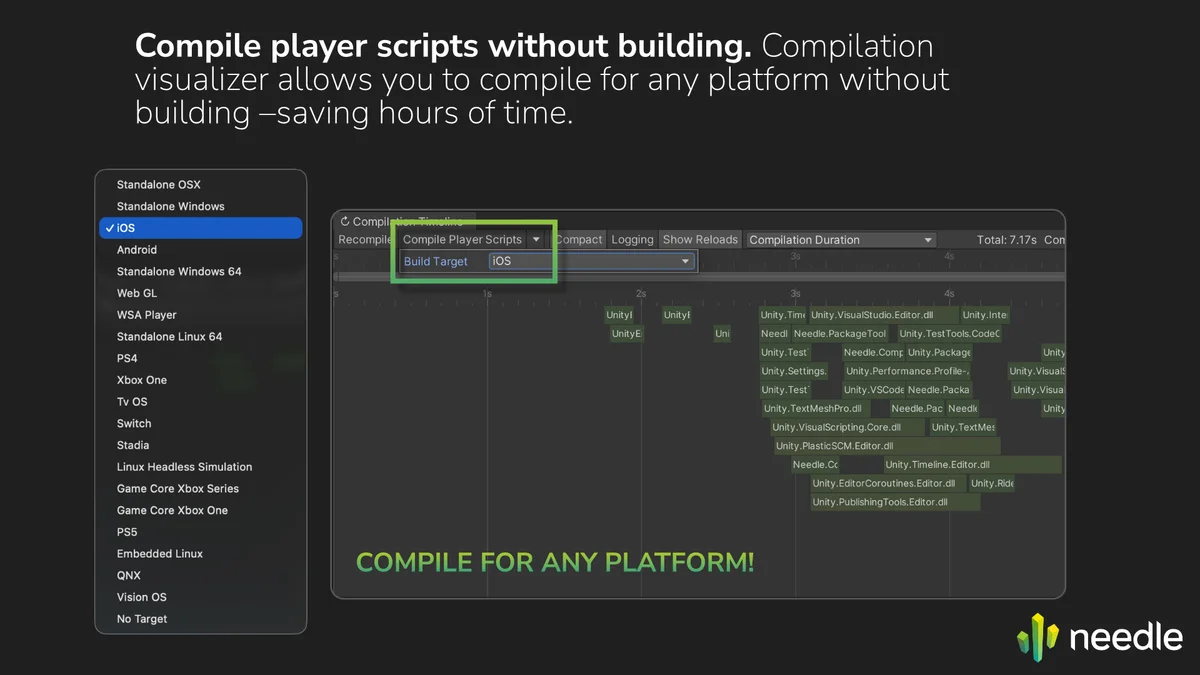Select Android from the platform list
The width and height of the screenshot is (1200, 675).
tap(137, 250)
